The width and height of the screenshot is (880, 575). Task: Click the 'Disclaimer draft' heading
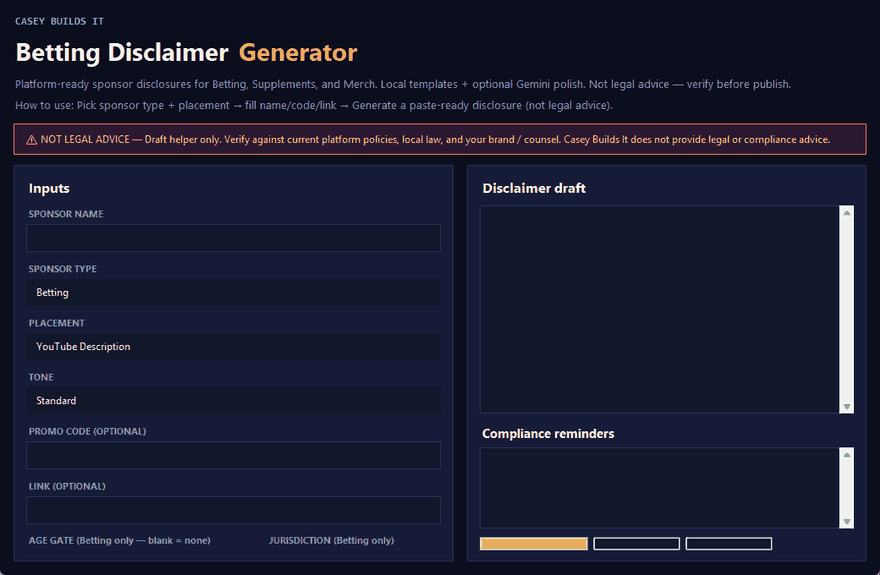(x=534, y=188)
